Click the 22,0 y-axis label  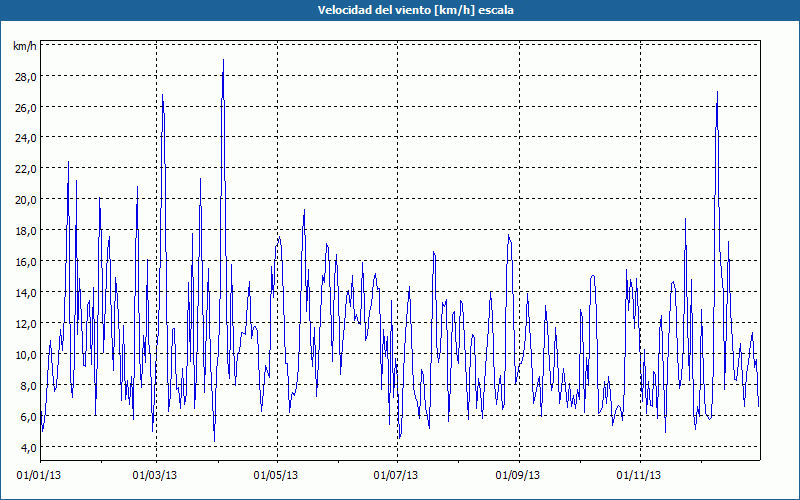(x=26, y=169)
